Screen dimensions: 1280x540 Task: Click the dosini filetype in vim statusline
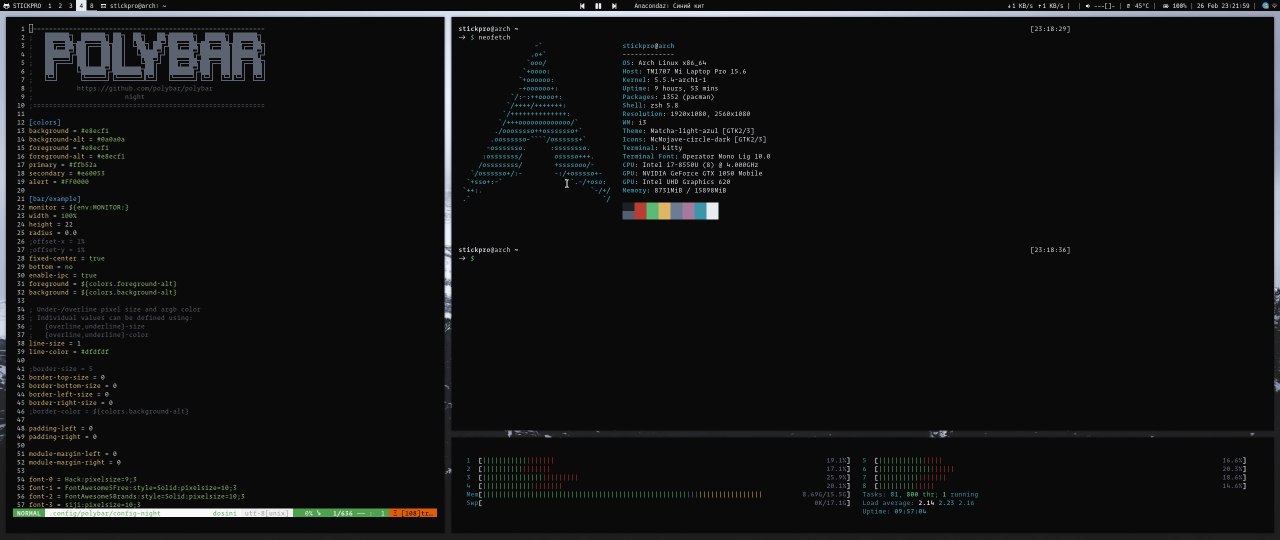[224, 513]
